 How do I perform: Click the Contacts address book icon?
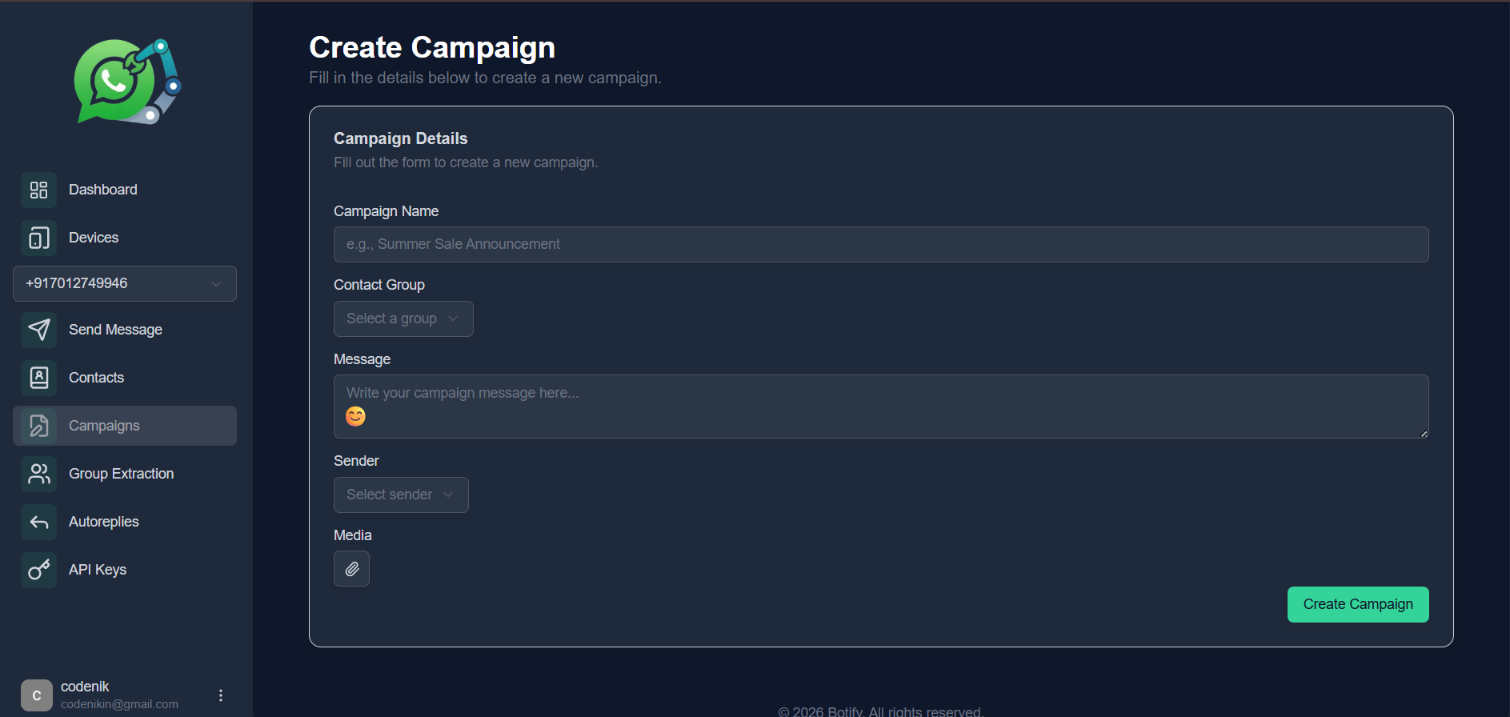(x=39, y=378)
